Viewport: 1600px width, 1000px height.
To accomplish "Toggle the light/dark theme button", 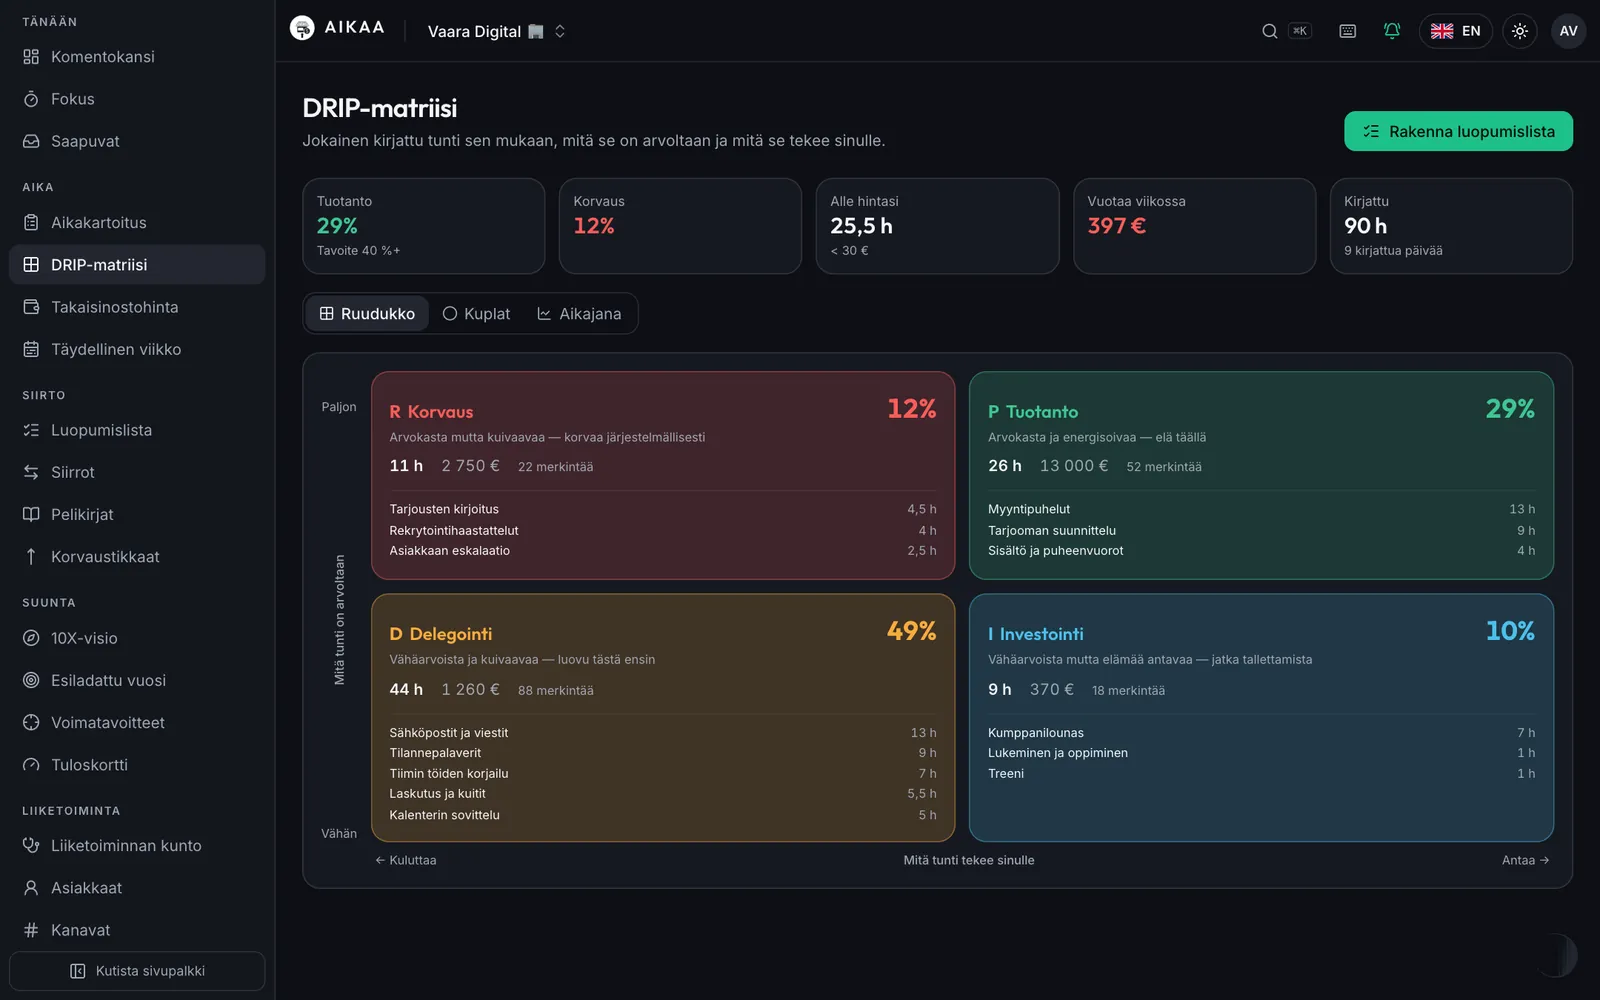I will [x=1519, y=31].
